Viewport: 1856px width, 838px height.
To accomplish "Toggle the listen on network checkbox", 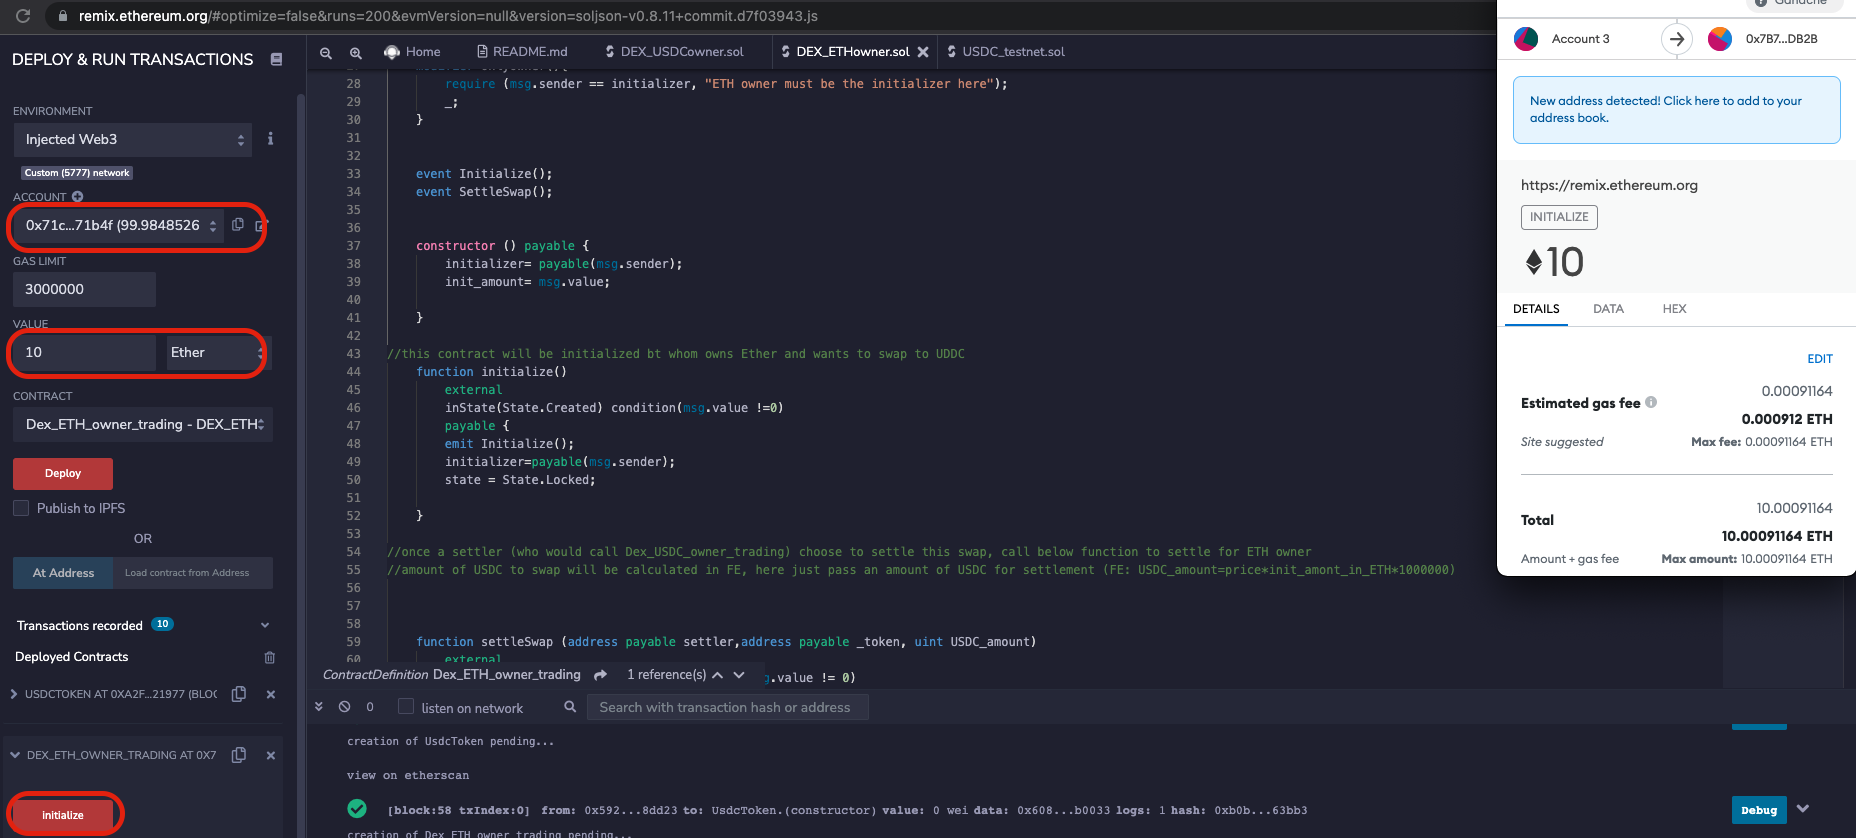I will point(406,707).
